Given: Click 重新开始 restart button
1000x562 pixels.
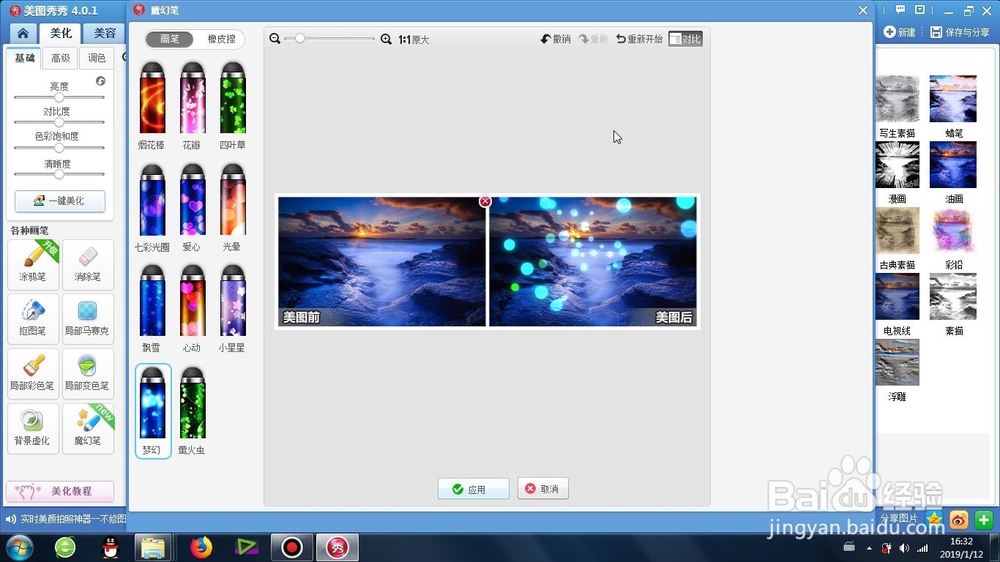Looking at the screenshot, I should coord(640,39).
